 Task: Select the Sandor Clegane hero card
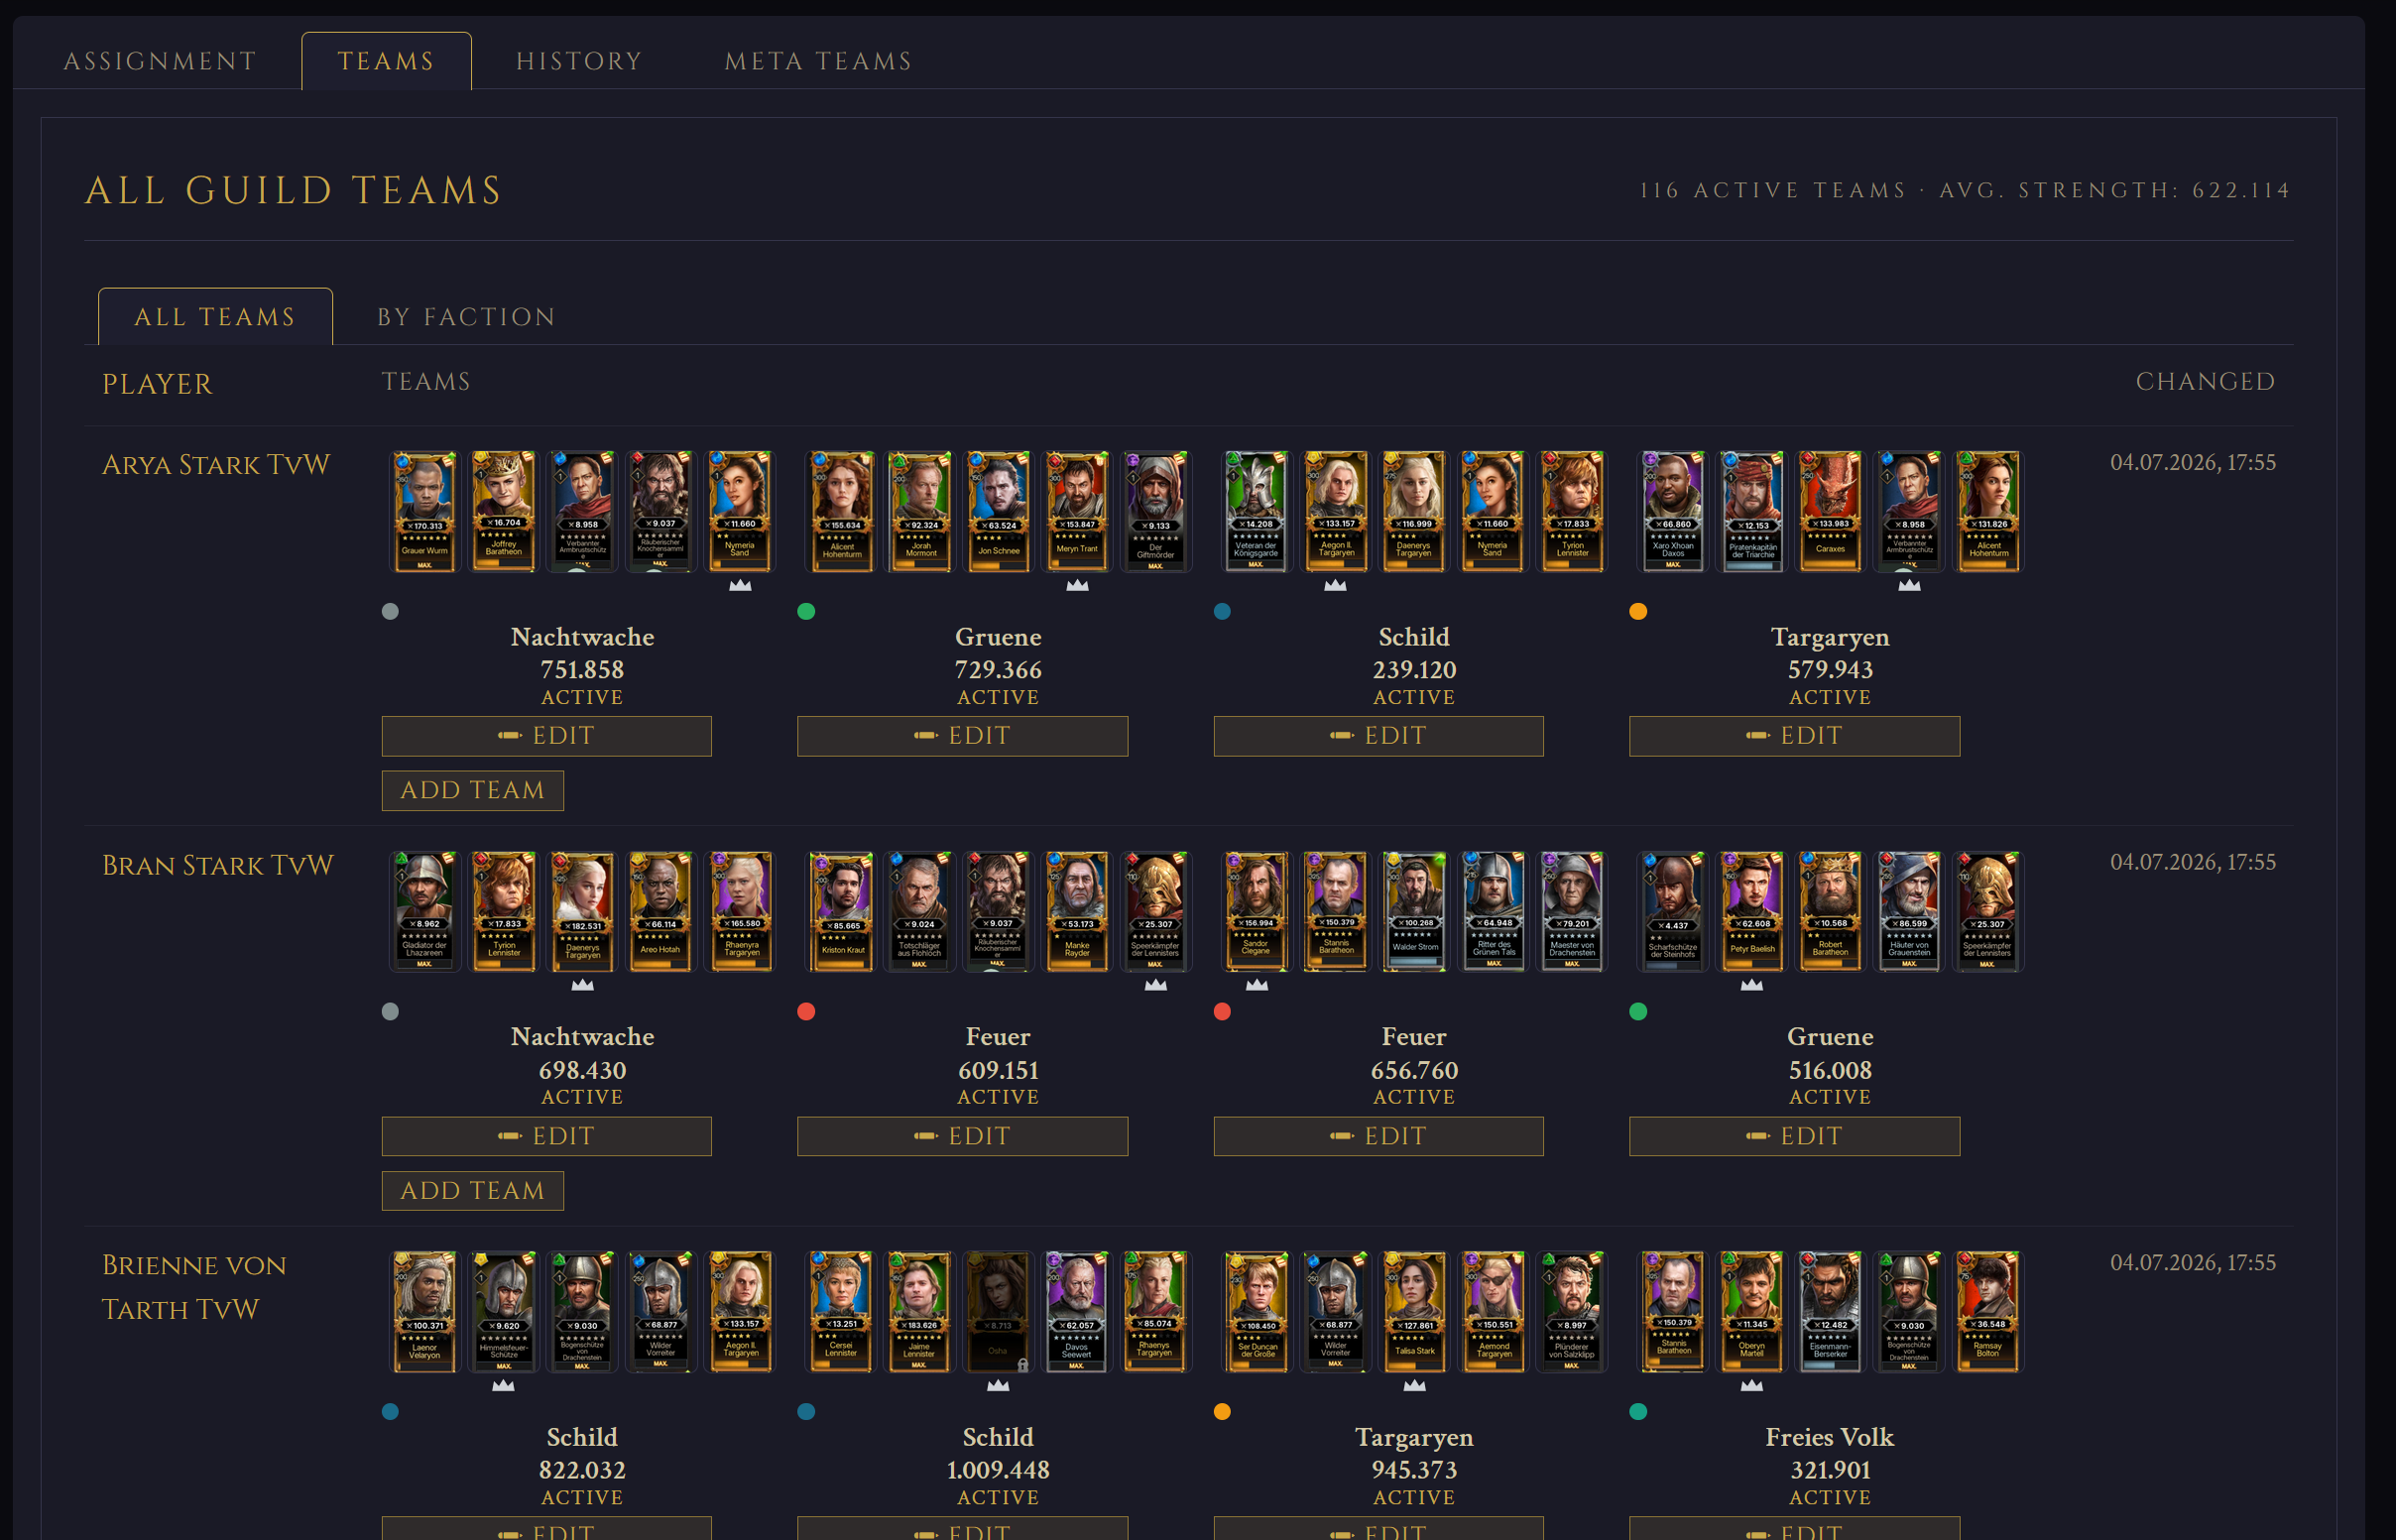pos(1256,911)
